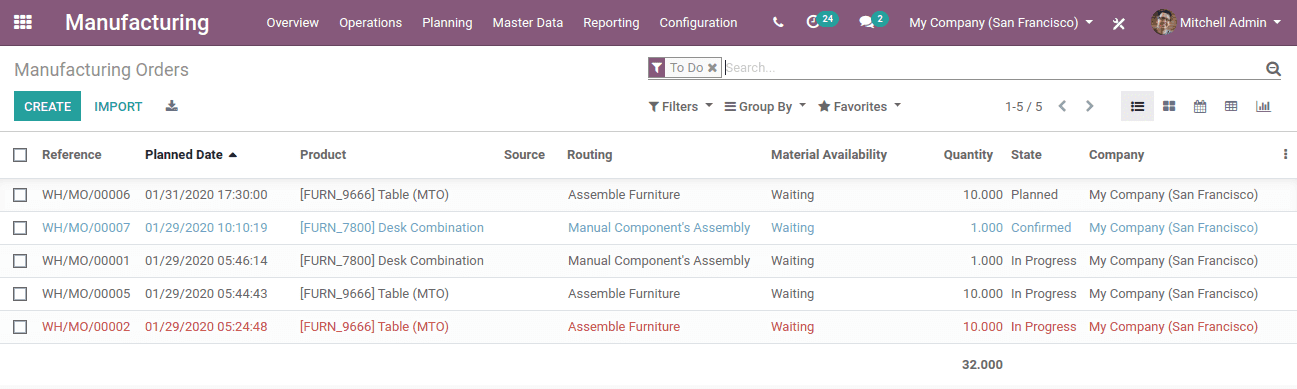The width and height of the screenshot is (1297, 389).
Task: Click date 01/31/2020 17:30:00
Action: click(206, 195)
